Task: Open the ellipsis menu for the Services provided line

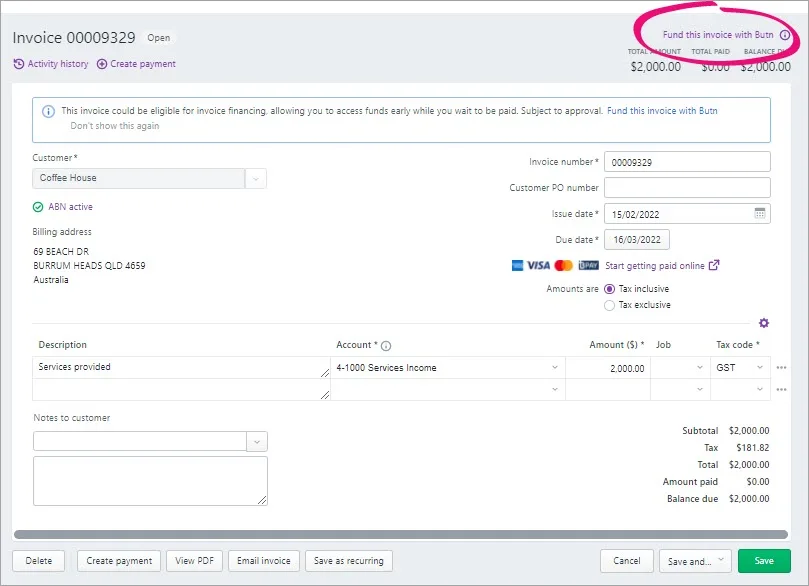Action: (783, 368)
